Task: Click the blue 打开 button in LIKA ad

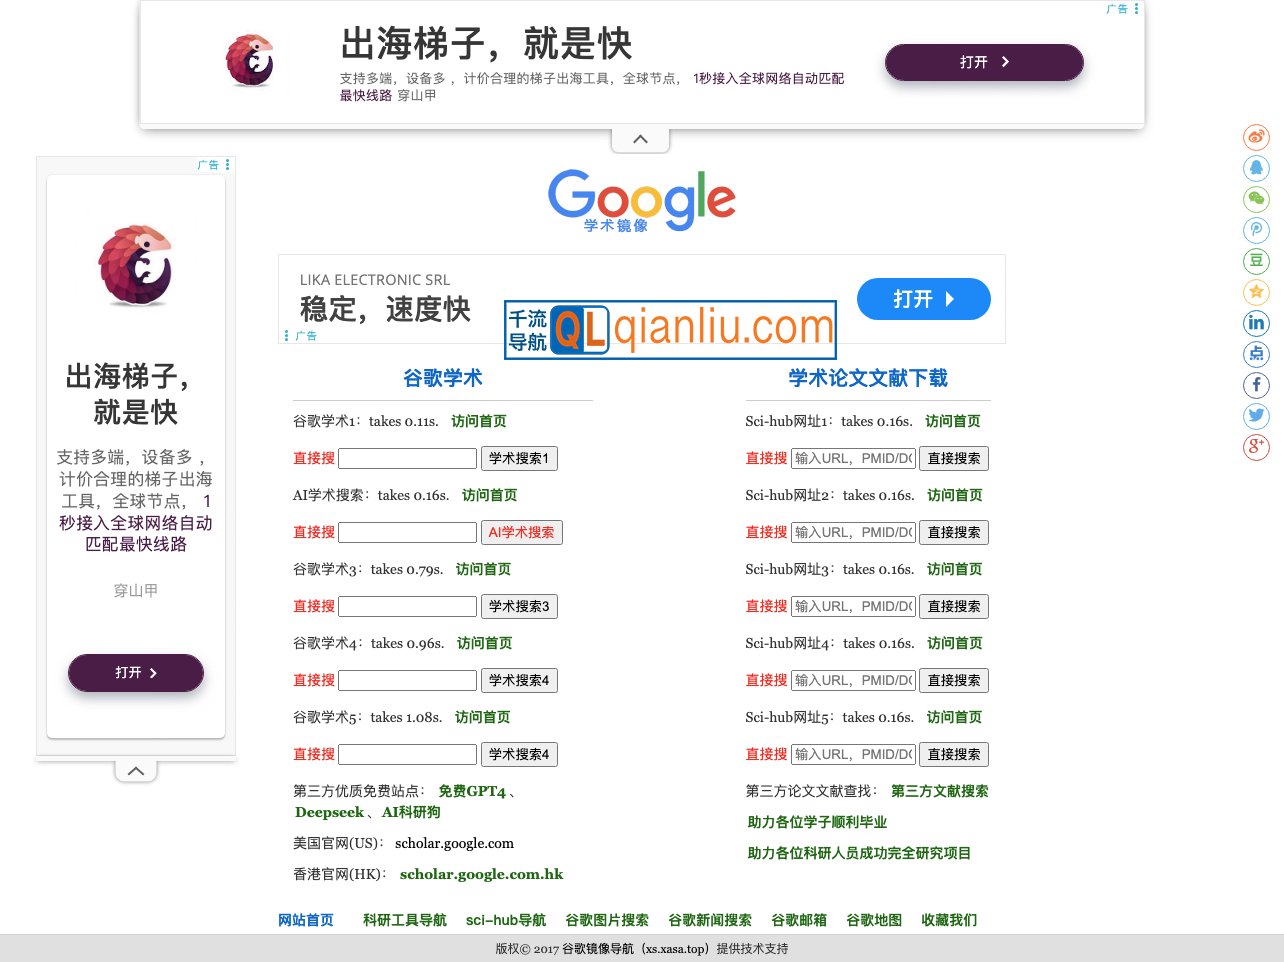Action: [923, 298]
